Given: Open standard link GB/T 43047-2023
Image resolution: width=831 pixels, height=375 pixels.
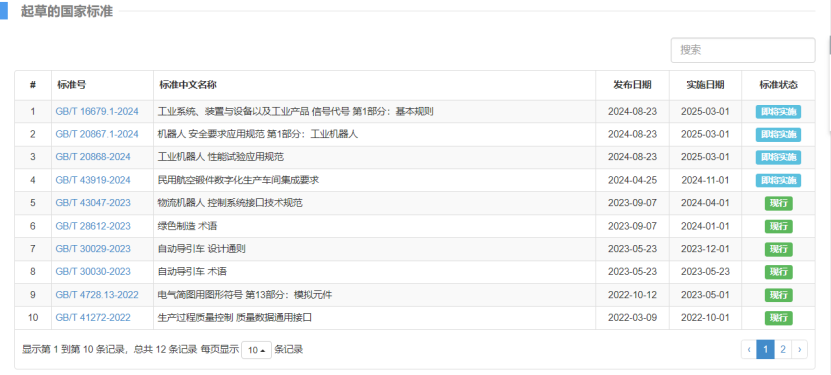Looking at the screenshot, I should click(93, 203).
